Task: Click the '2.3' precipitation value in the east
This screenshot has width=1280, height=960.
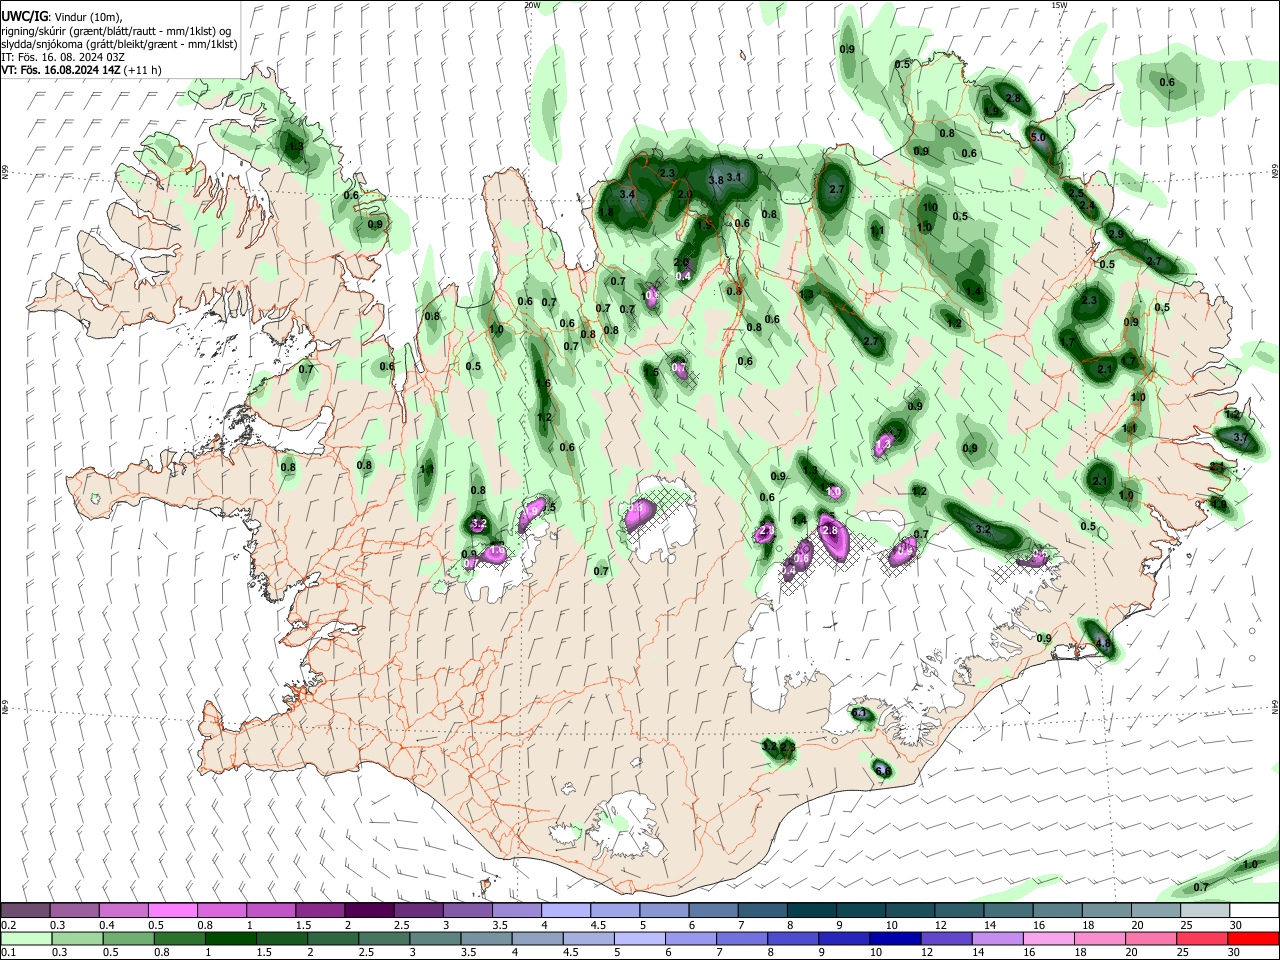Action: pyautogui.click(x=1089, y=300)
